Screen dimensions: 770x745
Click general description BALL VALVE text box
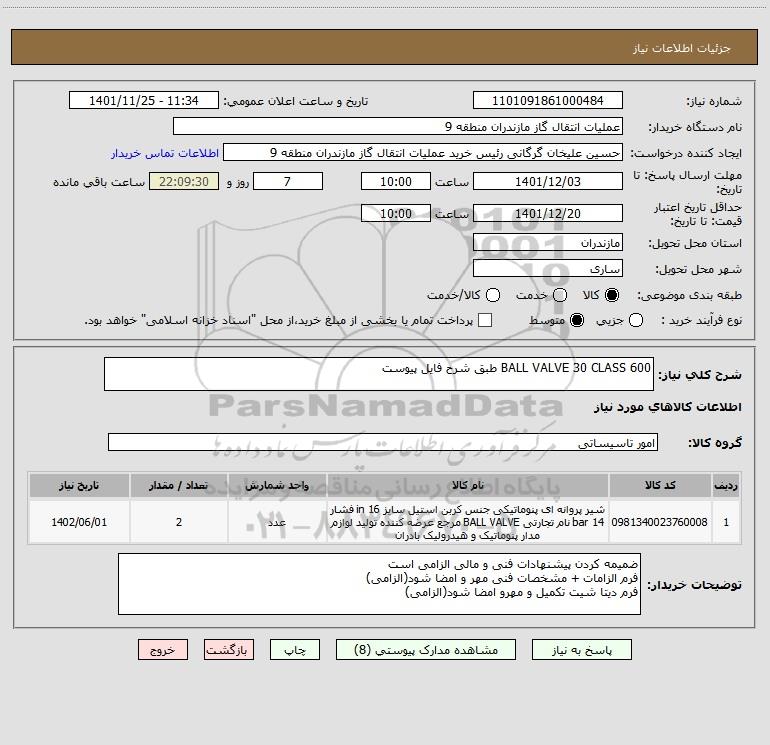click(379, 374)
